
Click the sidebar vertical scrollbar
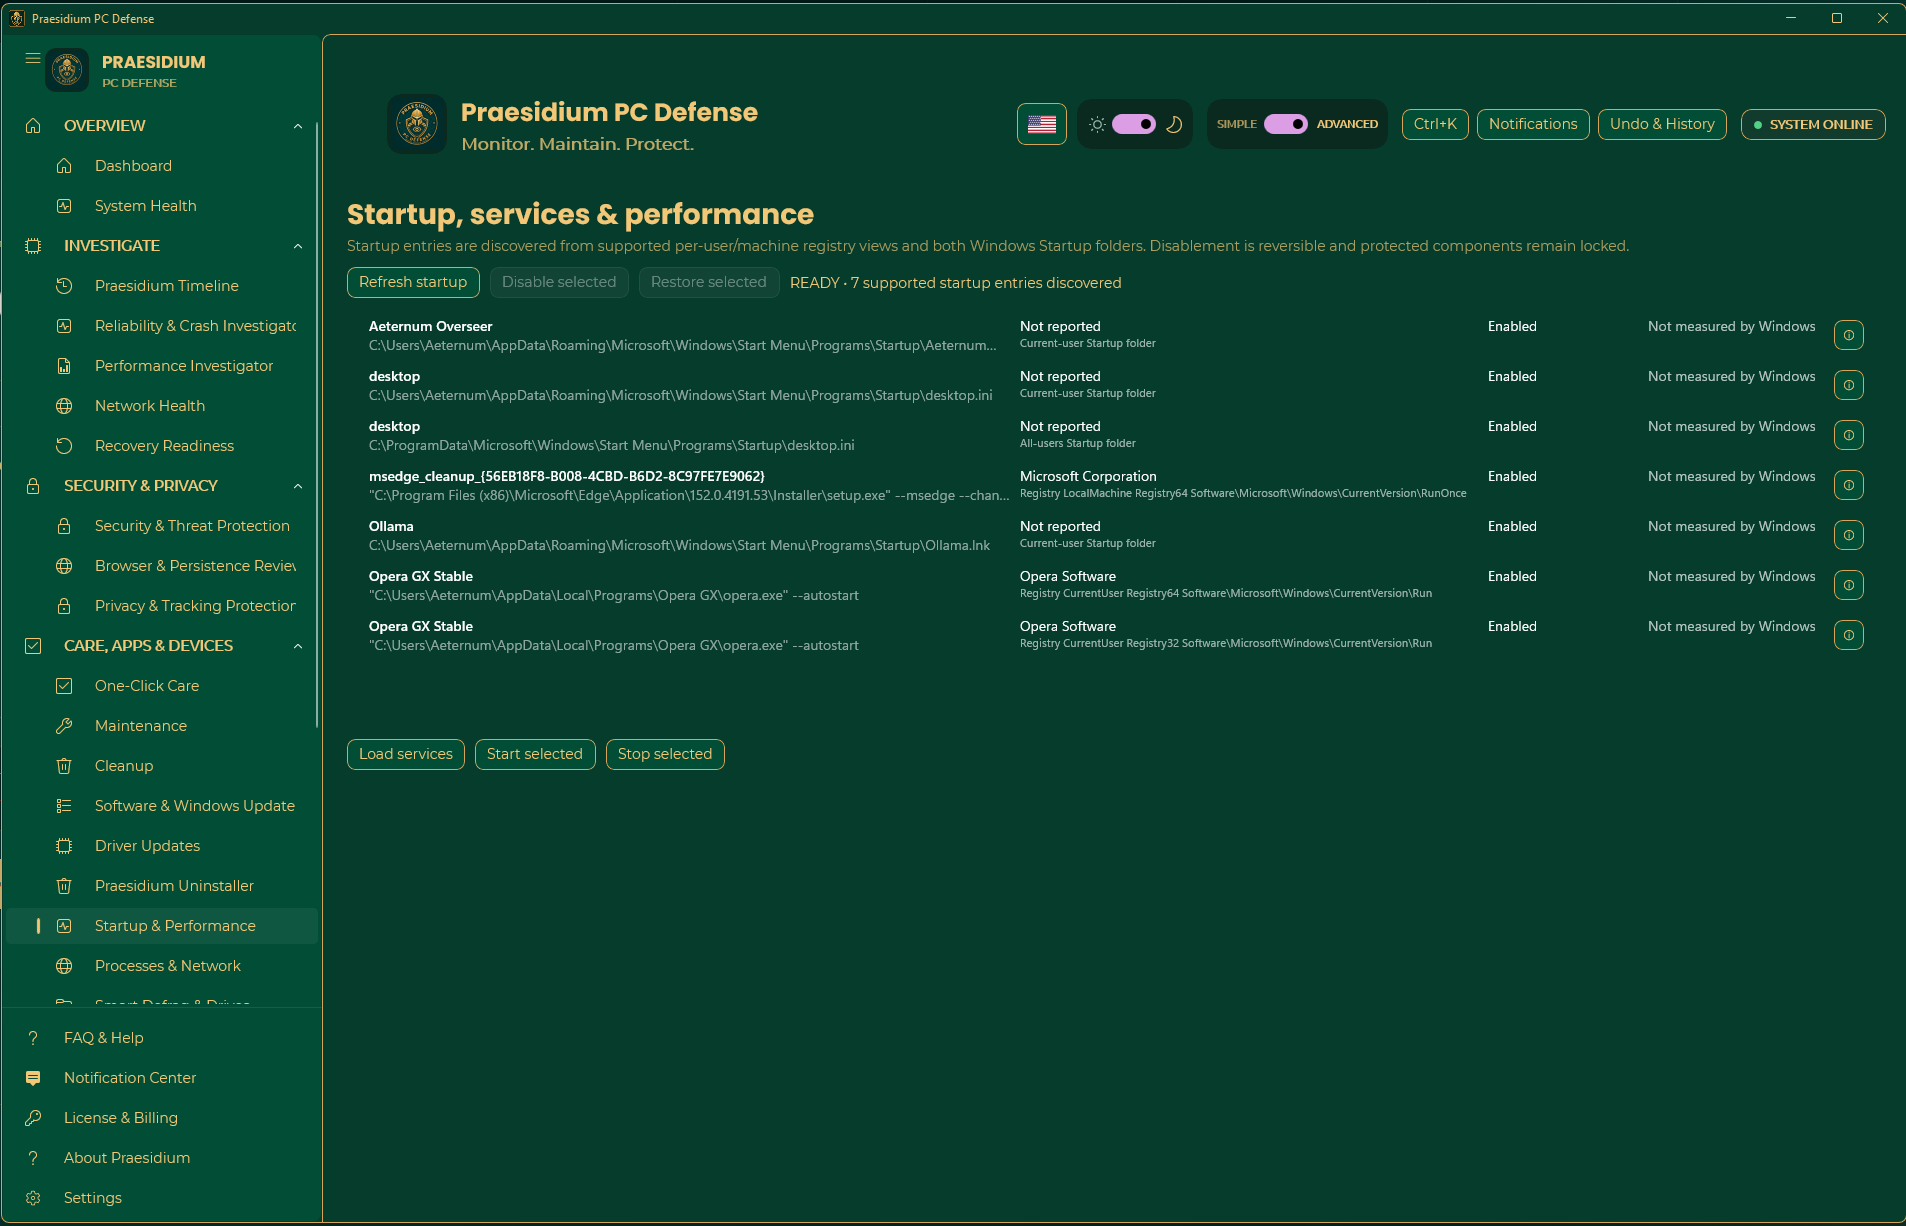tap(317, 425)
